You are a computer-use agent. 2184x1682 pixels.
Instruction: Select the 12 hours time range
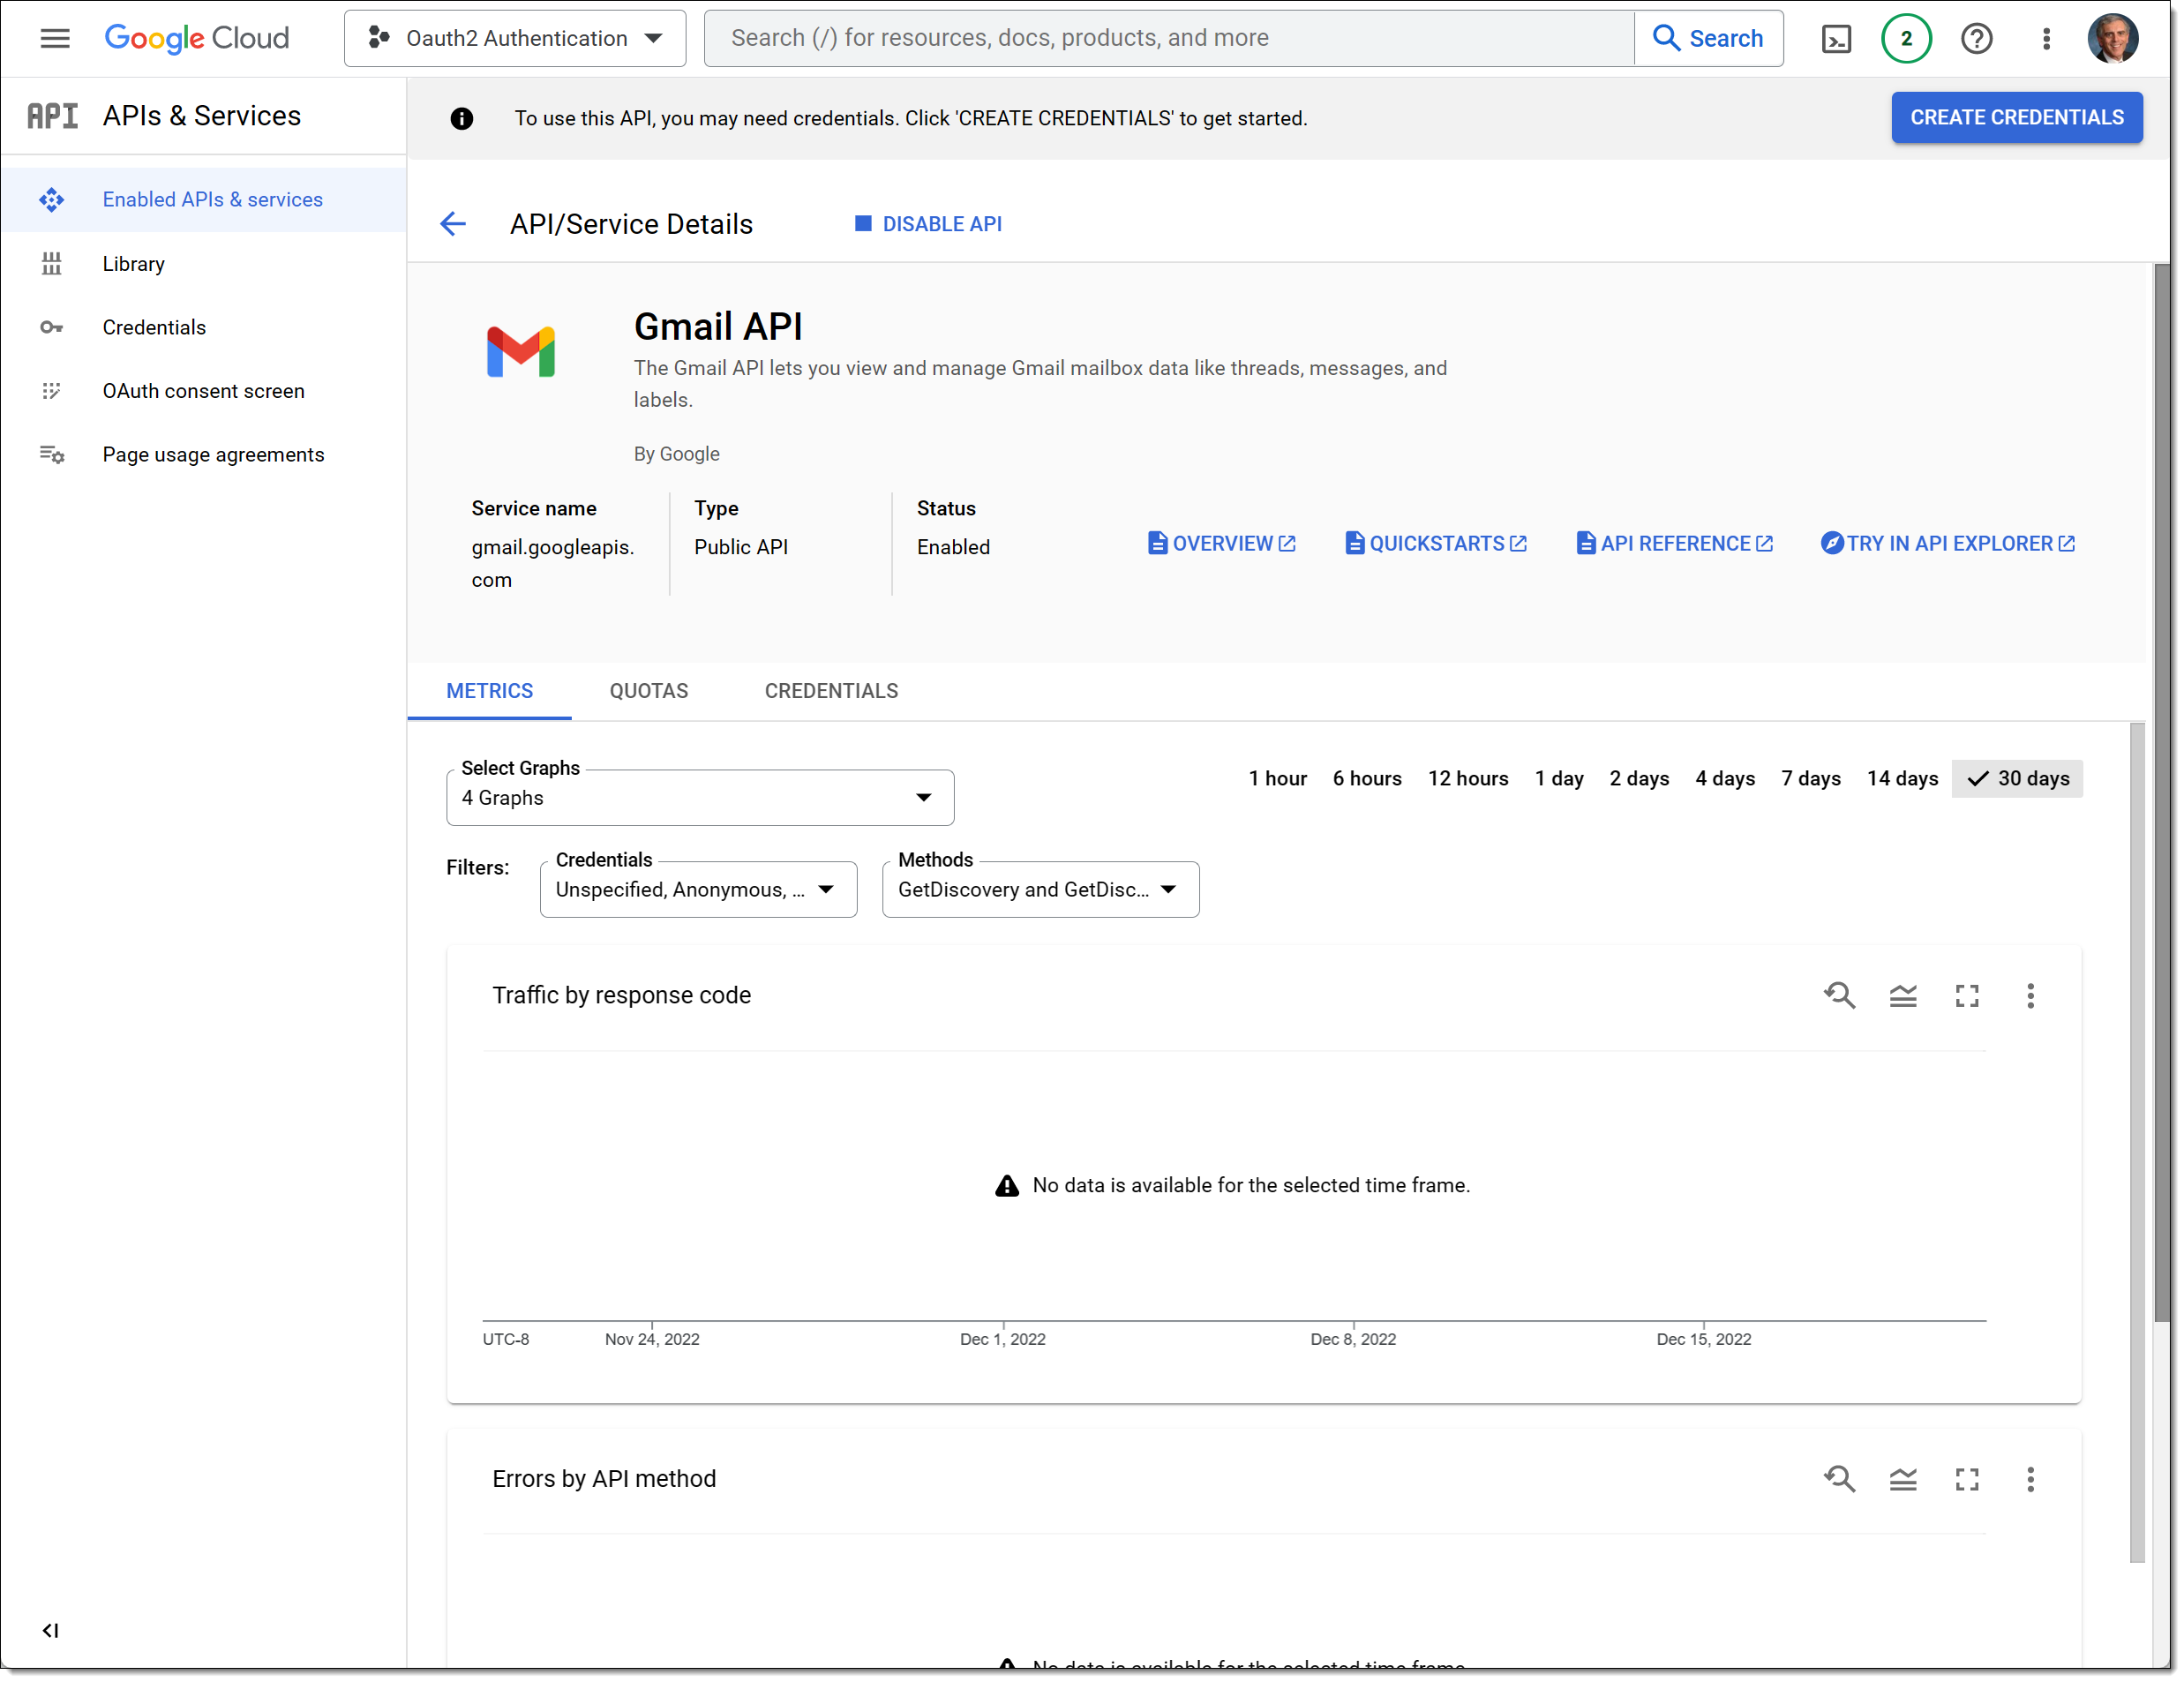click(x=1467, y=778)
